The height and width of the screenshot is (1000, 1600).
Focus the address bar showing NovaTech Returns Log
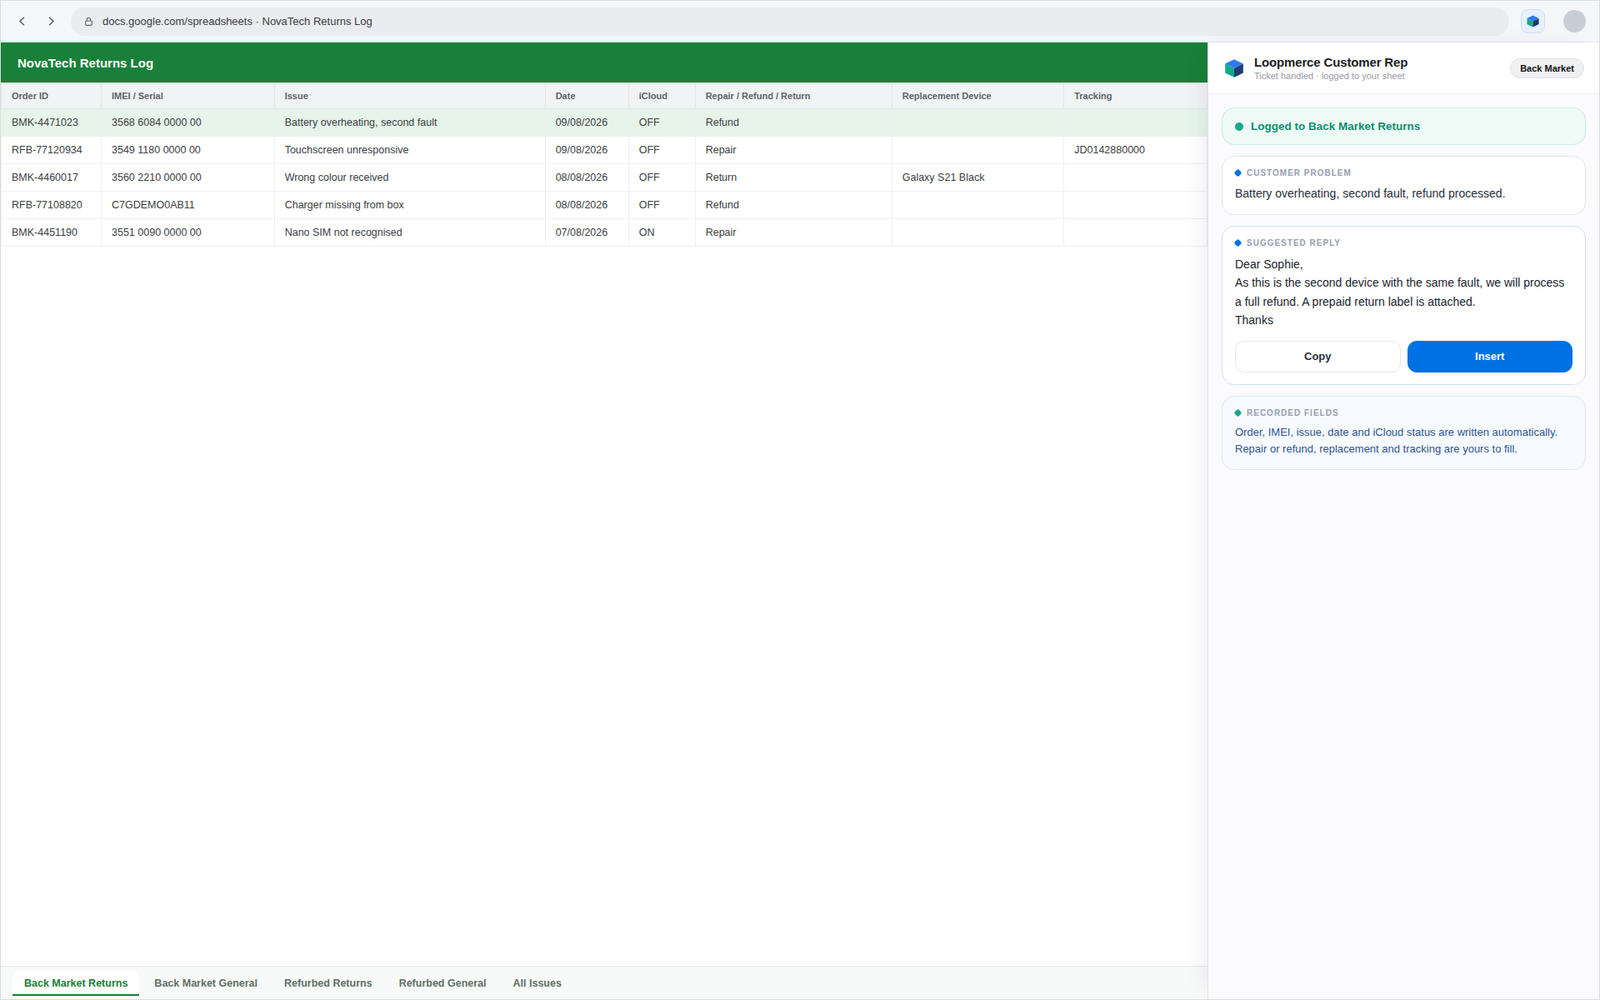pos(789,21)
